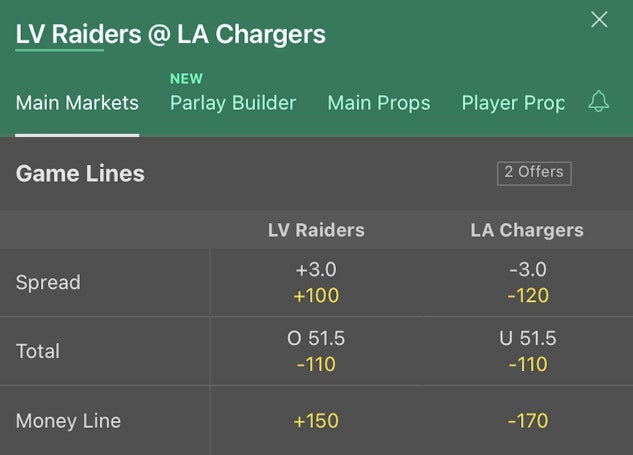The image size is (633, 455).
Task: Tap the Money Line row label
Action: [68, 421]
